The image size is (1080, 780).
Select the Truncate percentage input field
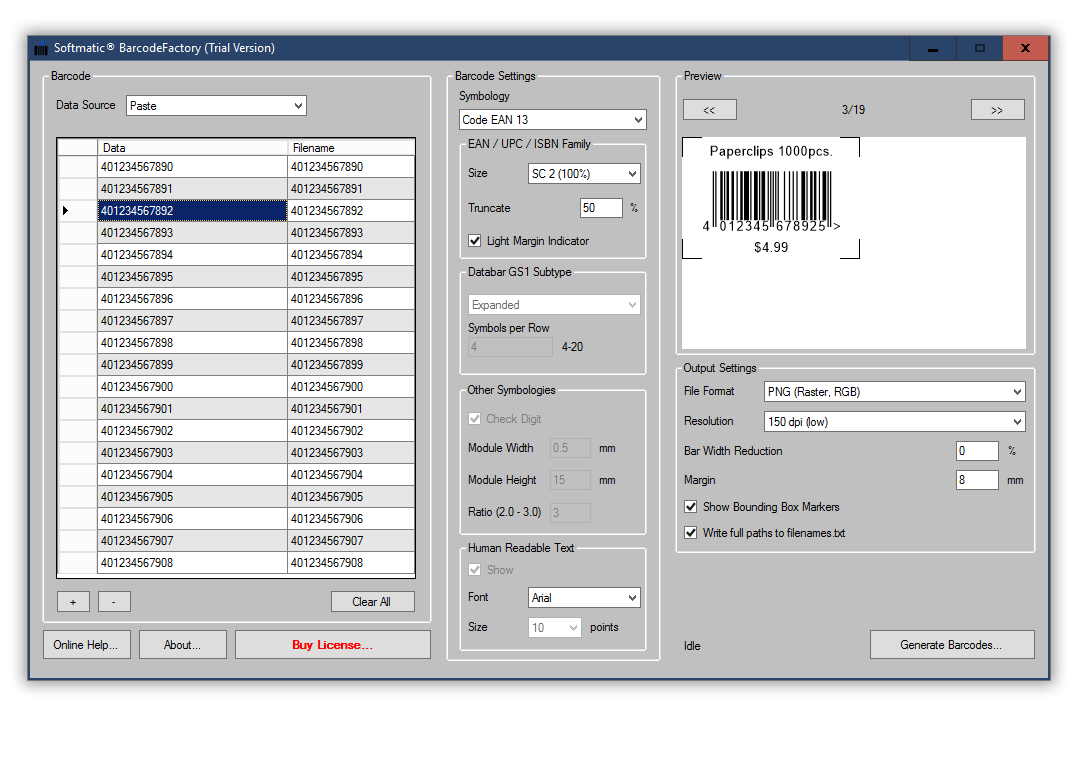point(600,208)
